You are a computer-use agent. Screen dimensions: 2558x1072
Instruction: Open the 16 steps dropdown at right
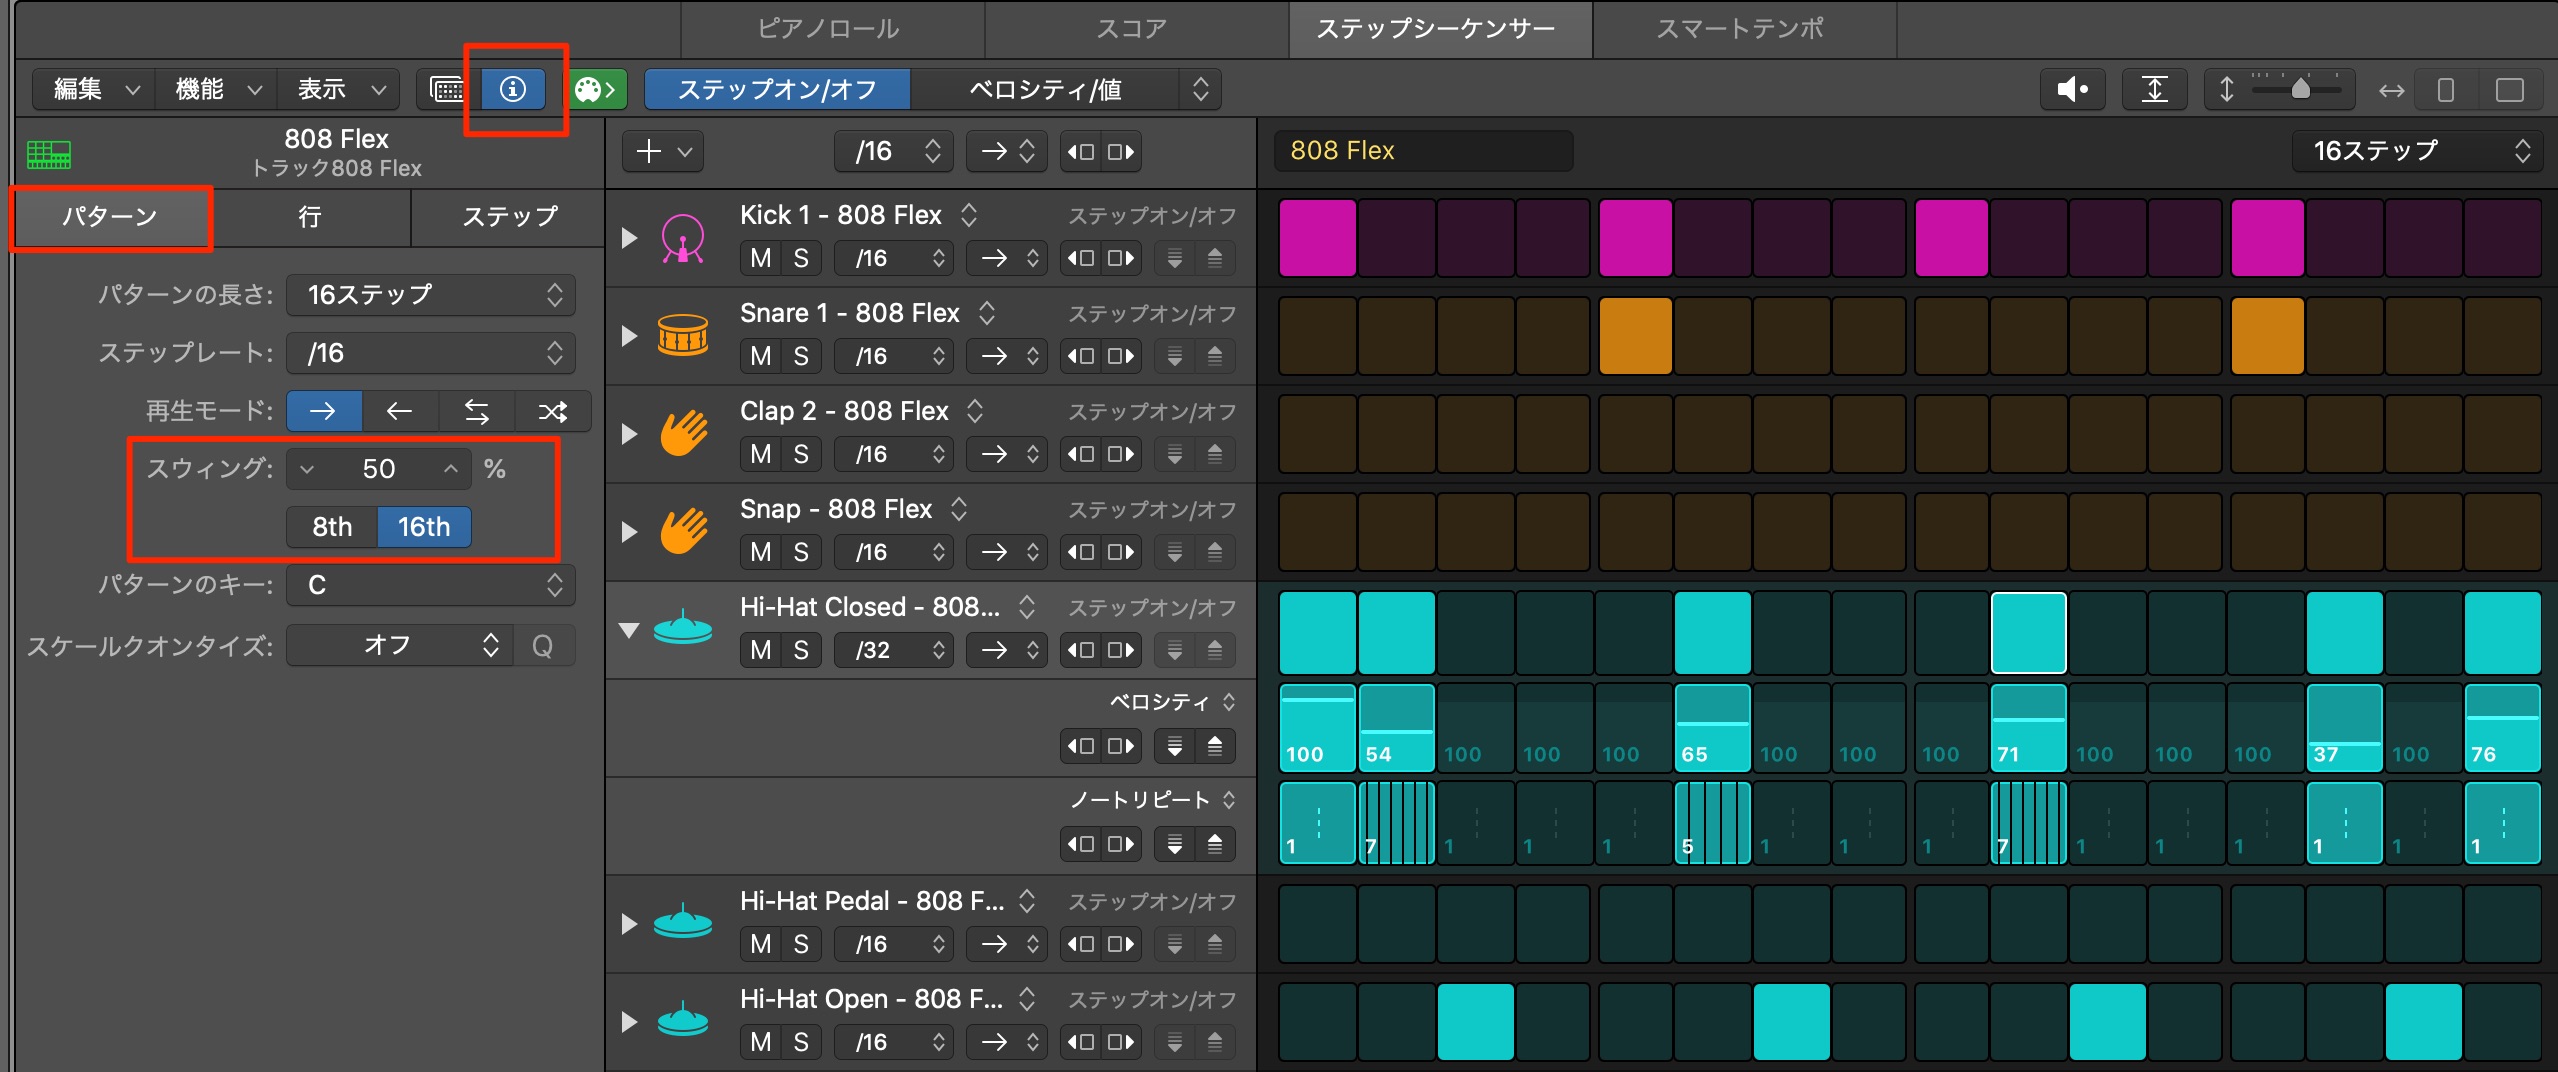pos(2417,151)
